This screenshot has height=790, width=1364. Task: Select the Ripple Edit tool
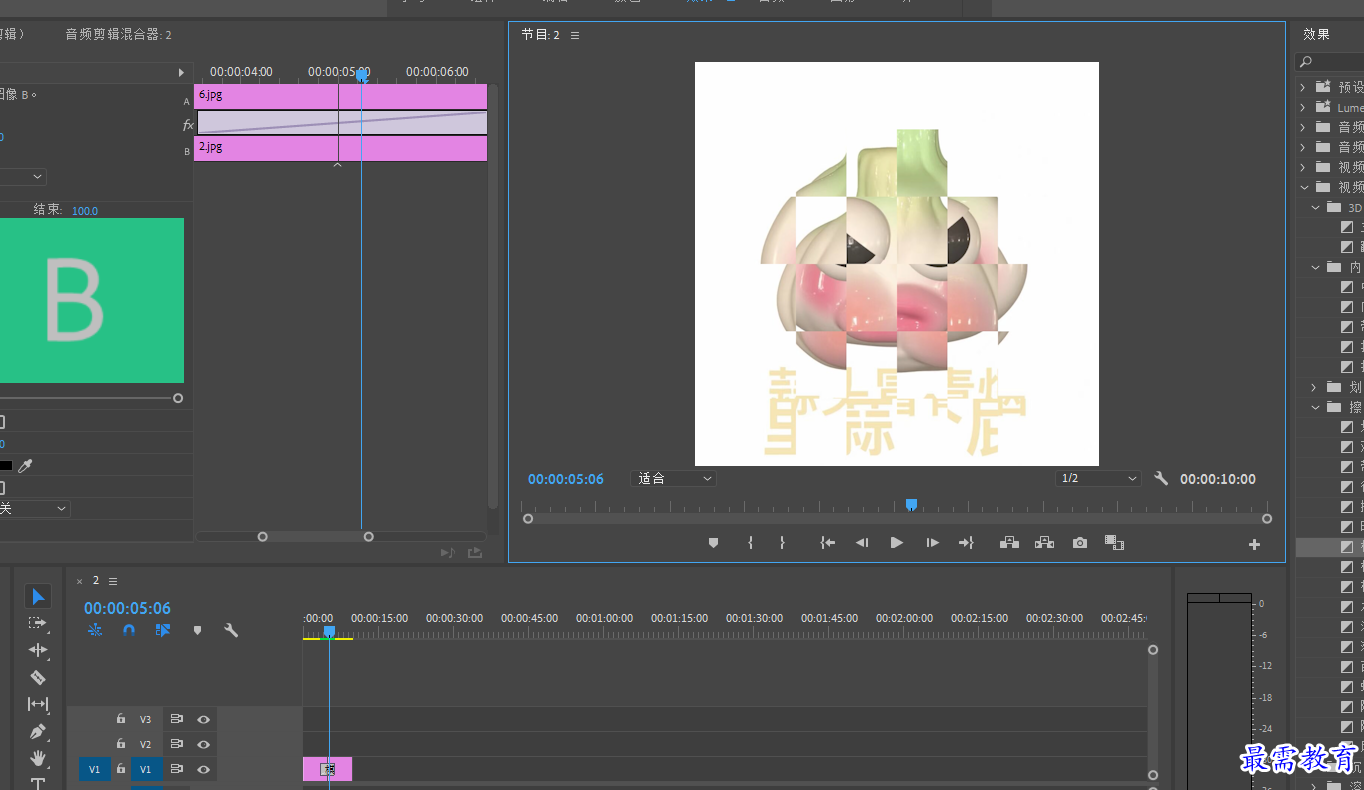pyautogui.click(x=38, y=650)
